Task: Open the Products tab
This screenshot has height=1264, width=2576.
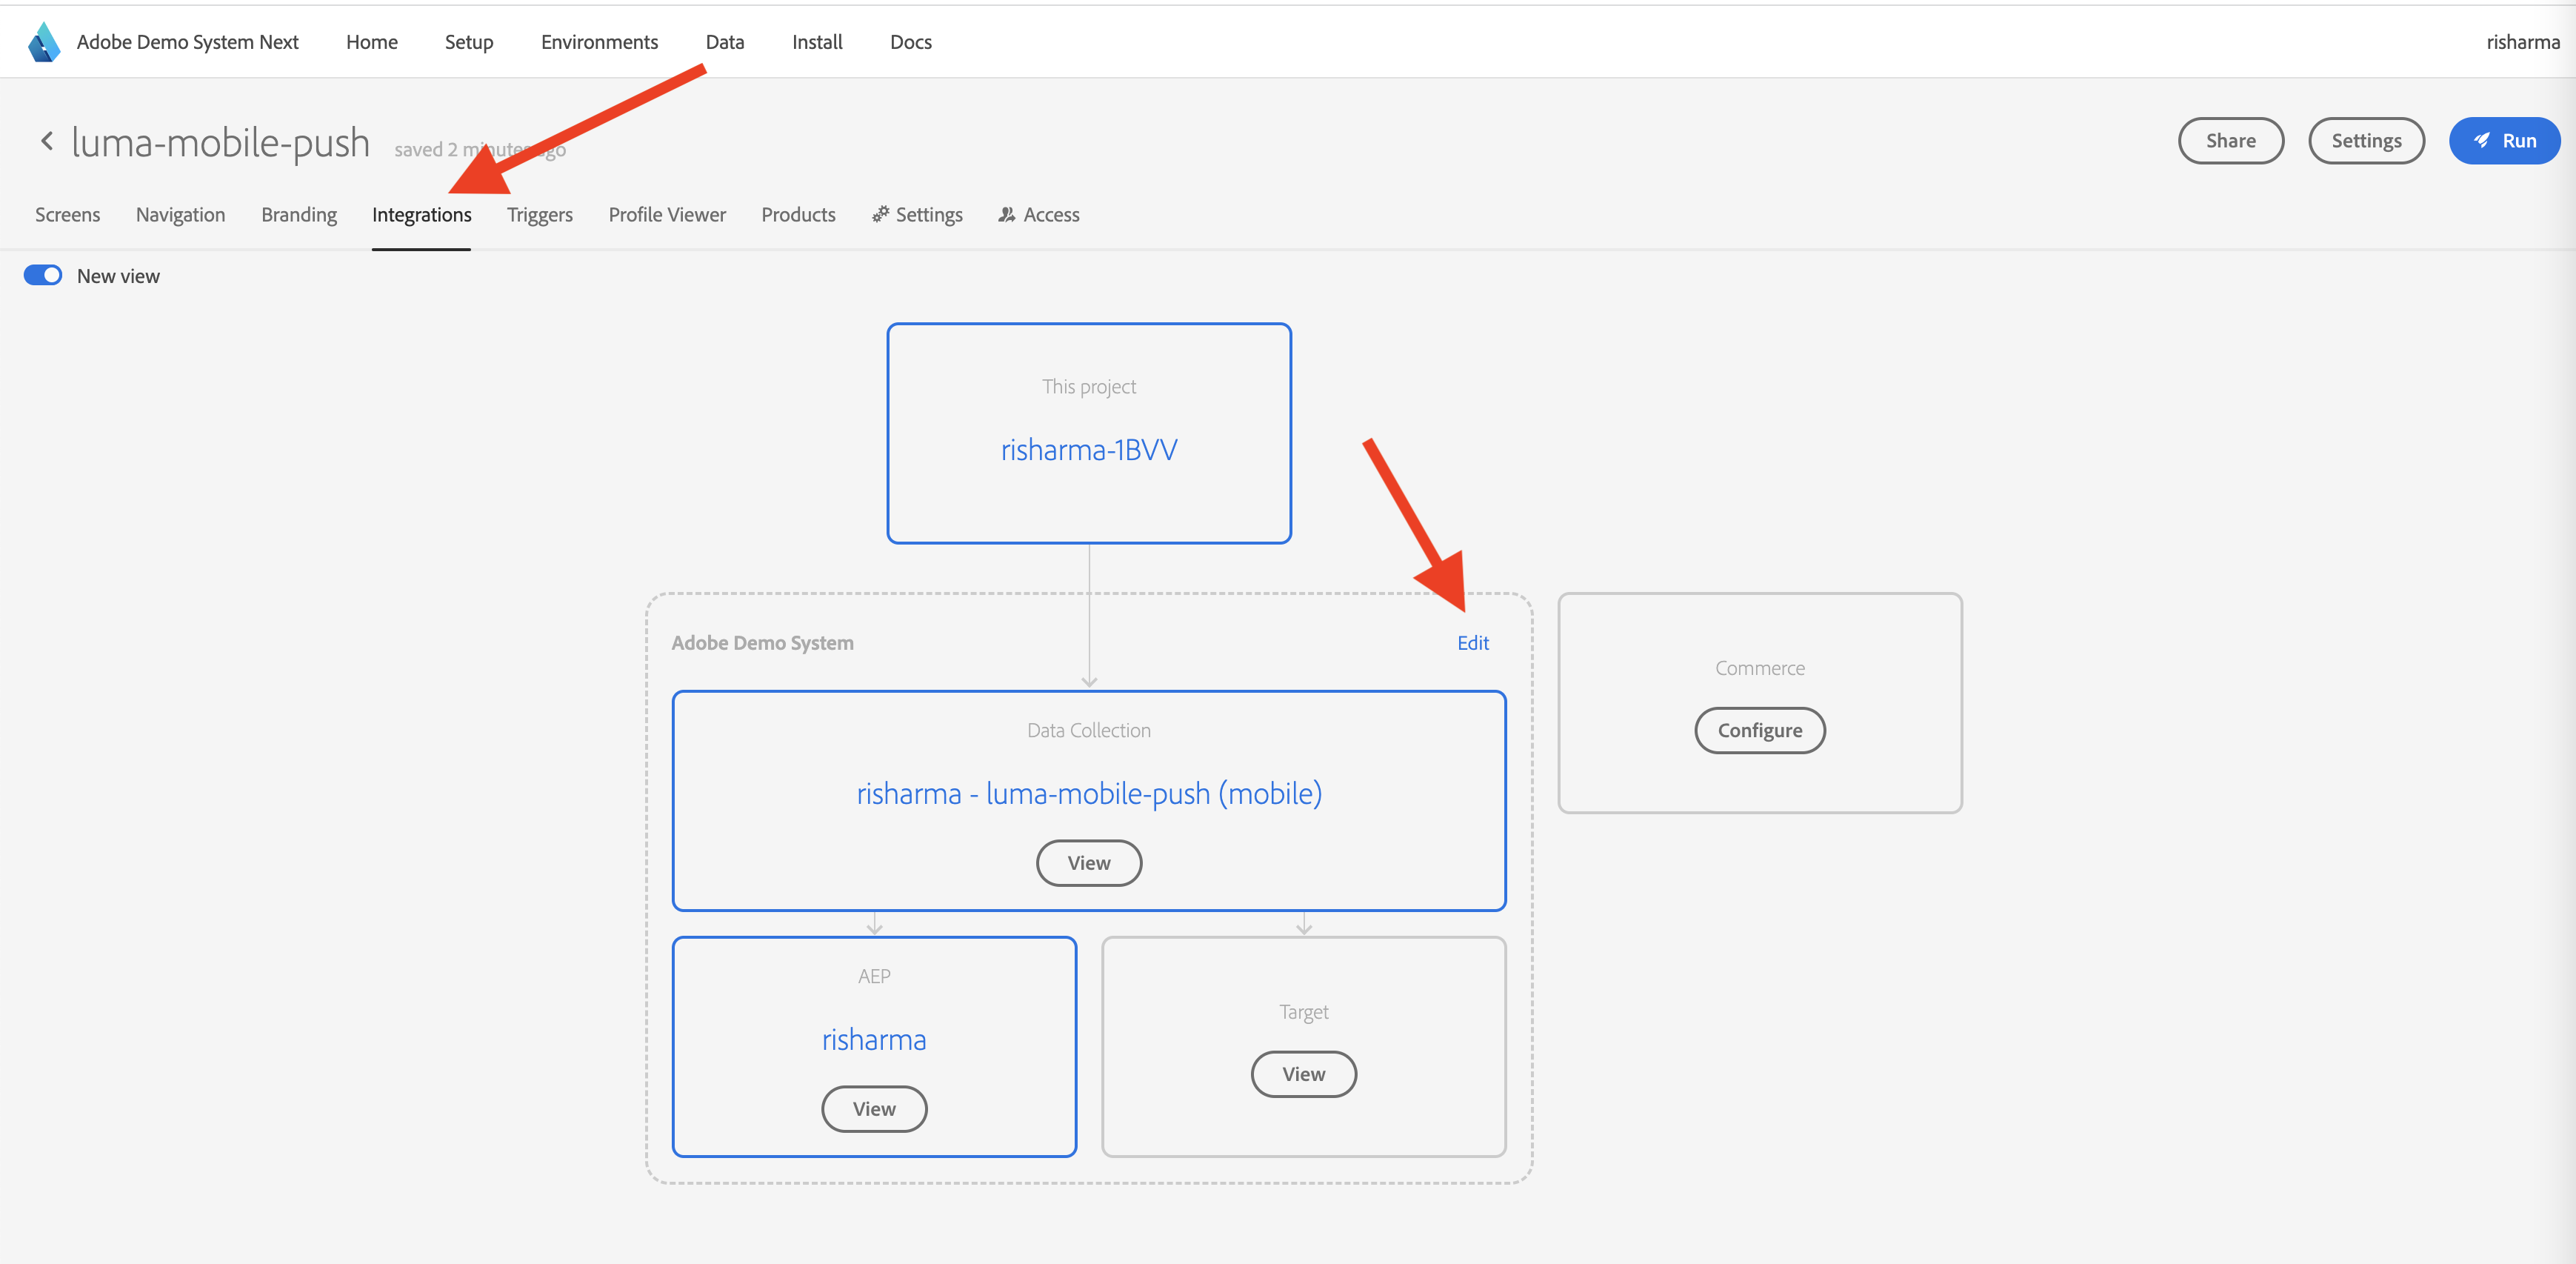Action: tap(798, 214)
